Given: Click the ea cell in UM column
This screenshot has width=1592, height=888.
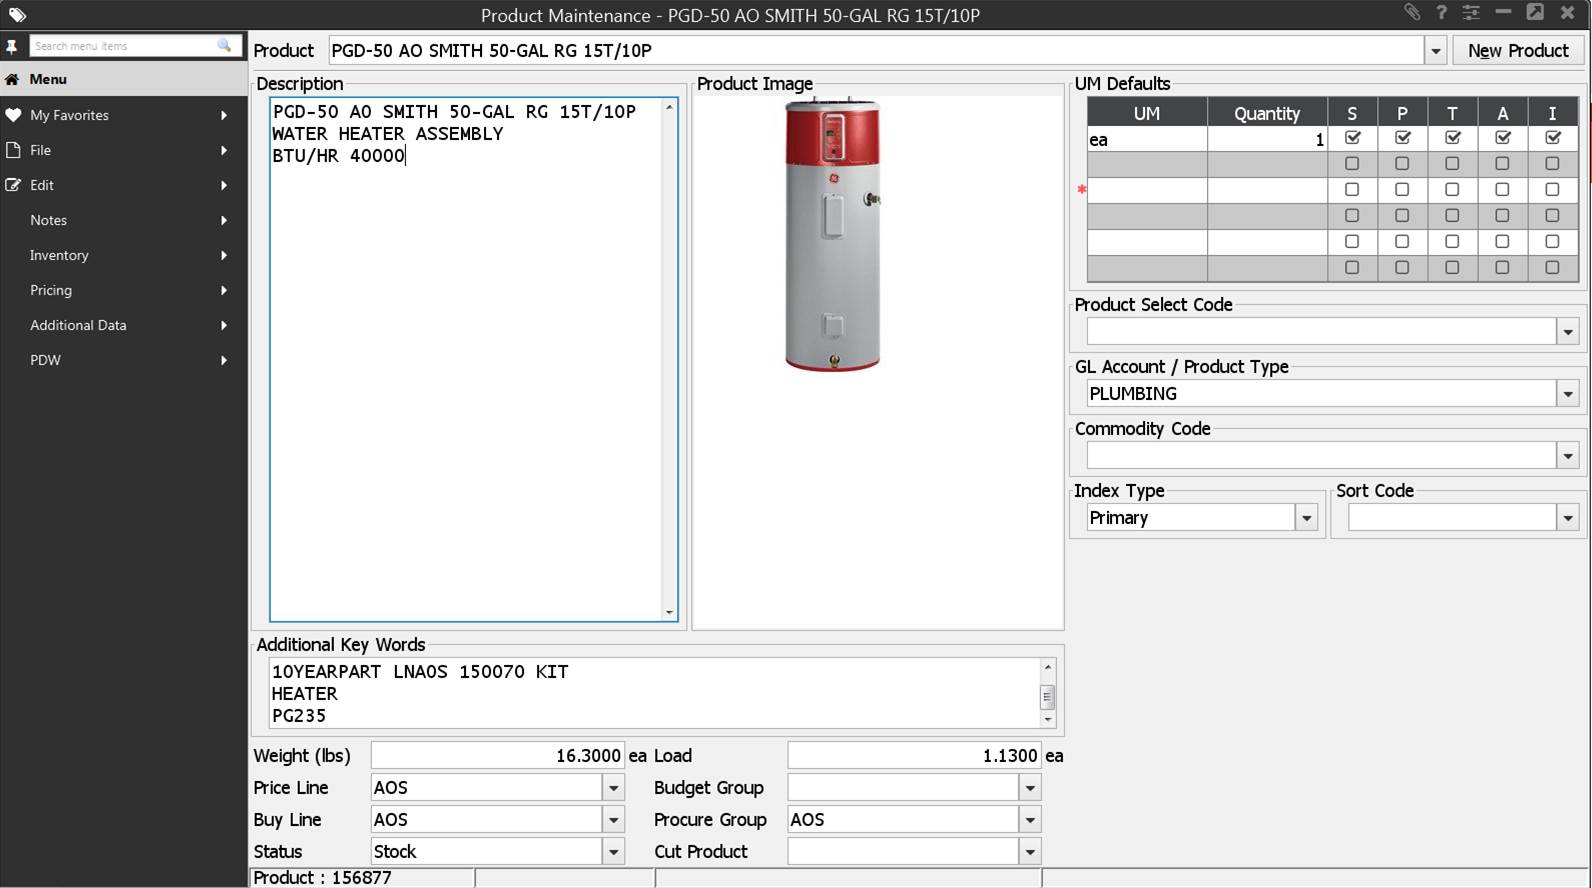Looking at the screenshot, I should point(1147,140).
